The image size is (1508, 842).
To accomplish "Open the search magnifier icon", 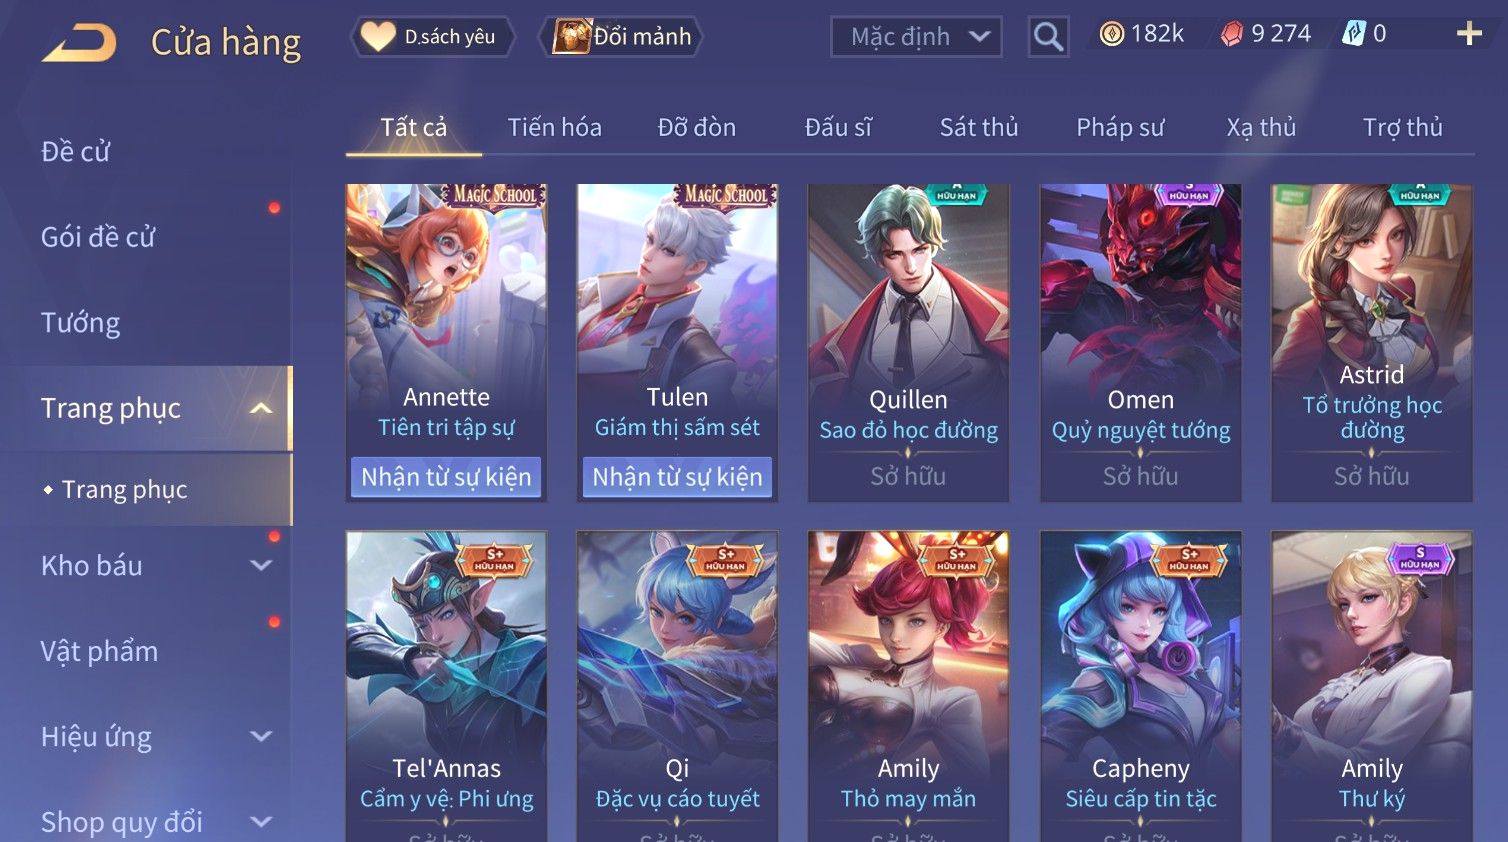I will click(1048, 37).
